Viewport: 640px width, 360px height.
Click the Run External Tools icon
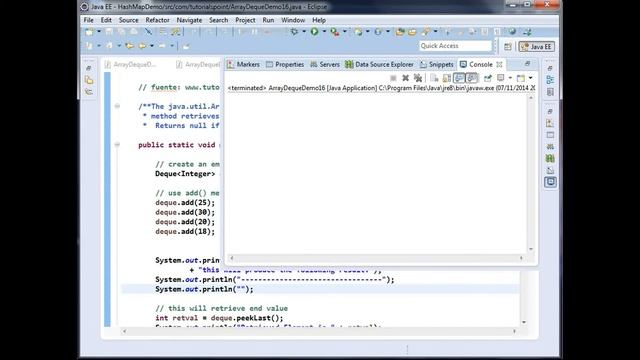tap(335, 32)
